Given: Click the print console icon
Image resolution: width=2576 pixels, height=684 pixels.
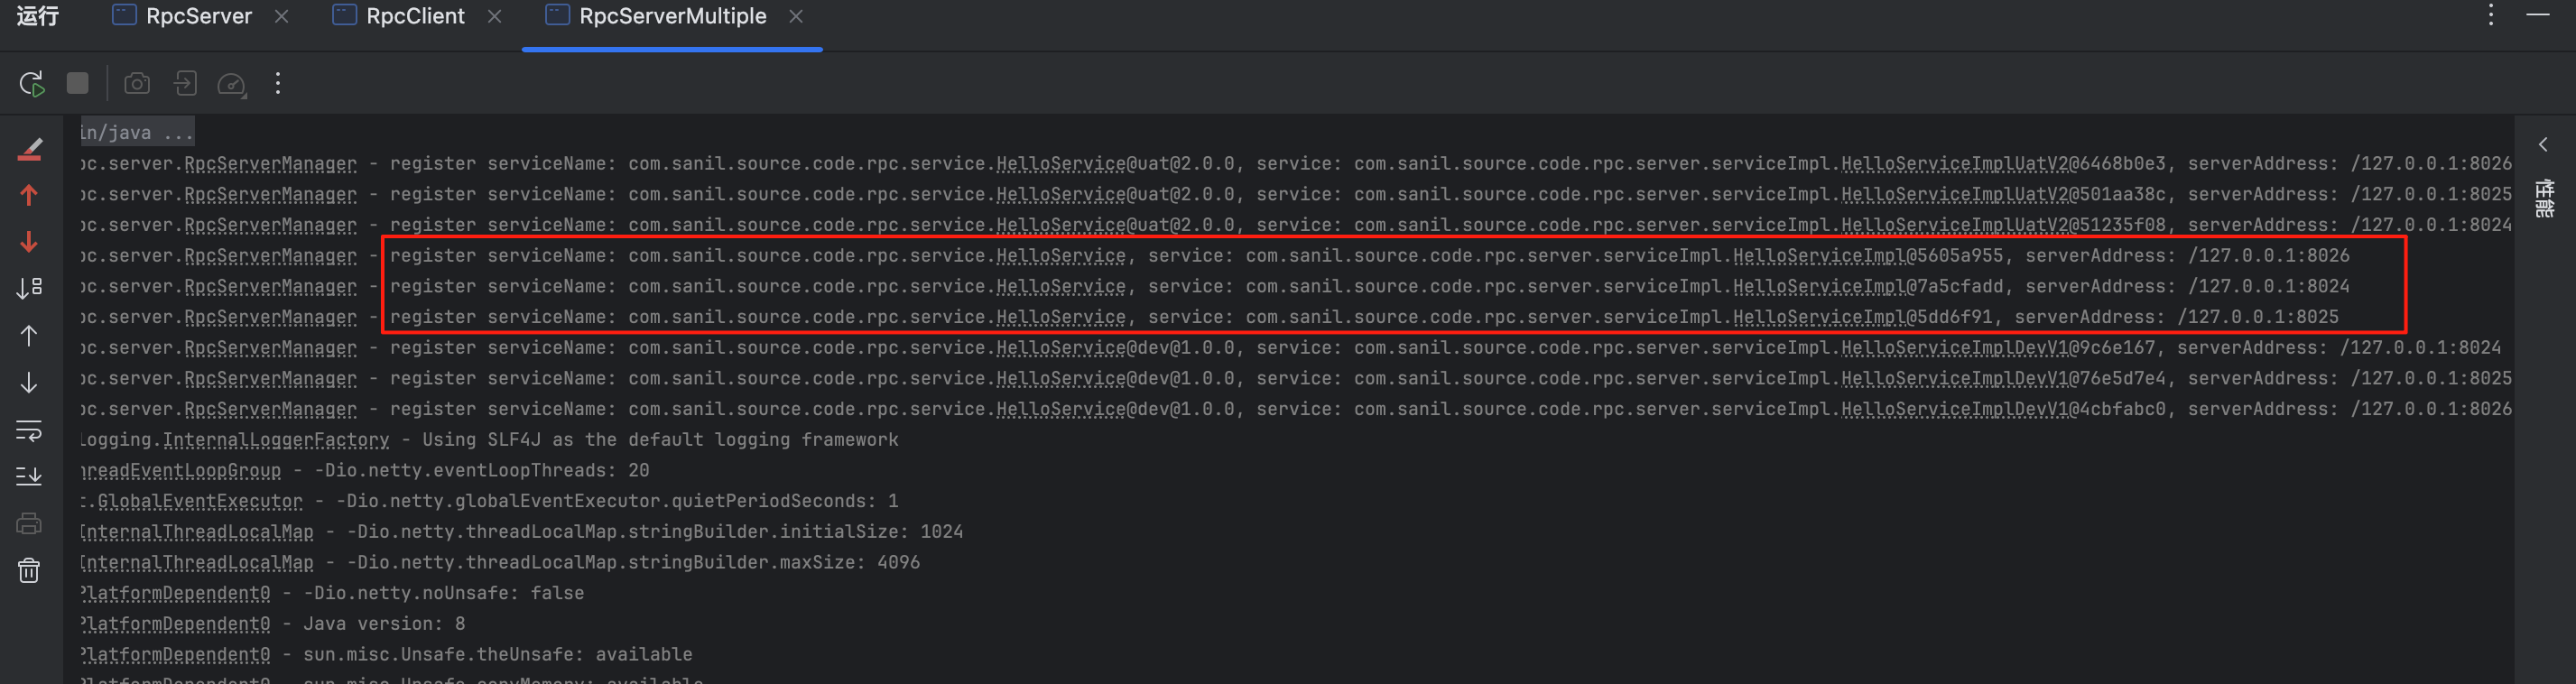Looking at the screenshot, I should [29, 524].
